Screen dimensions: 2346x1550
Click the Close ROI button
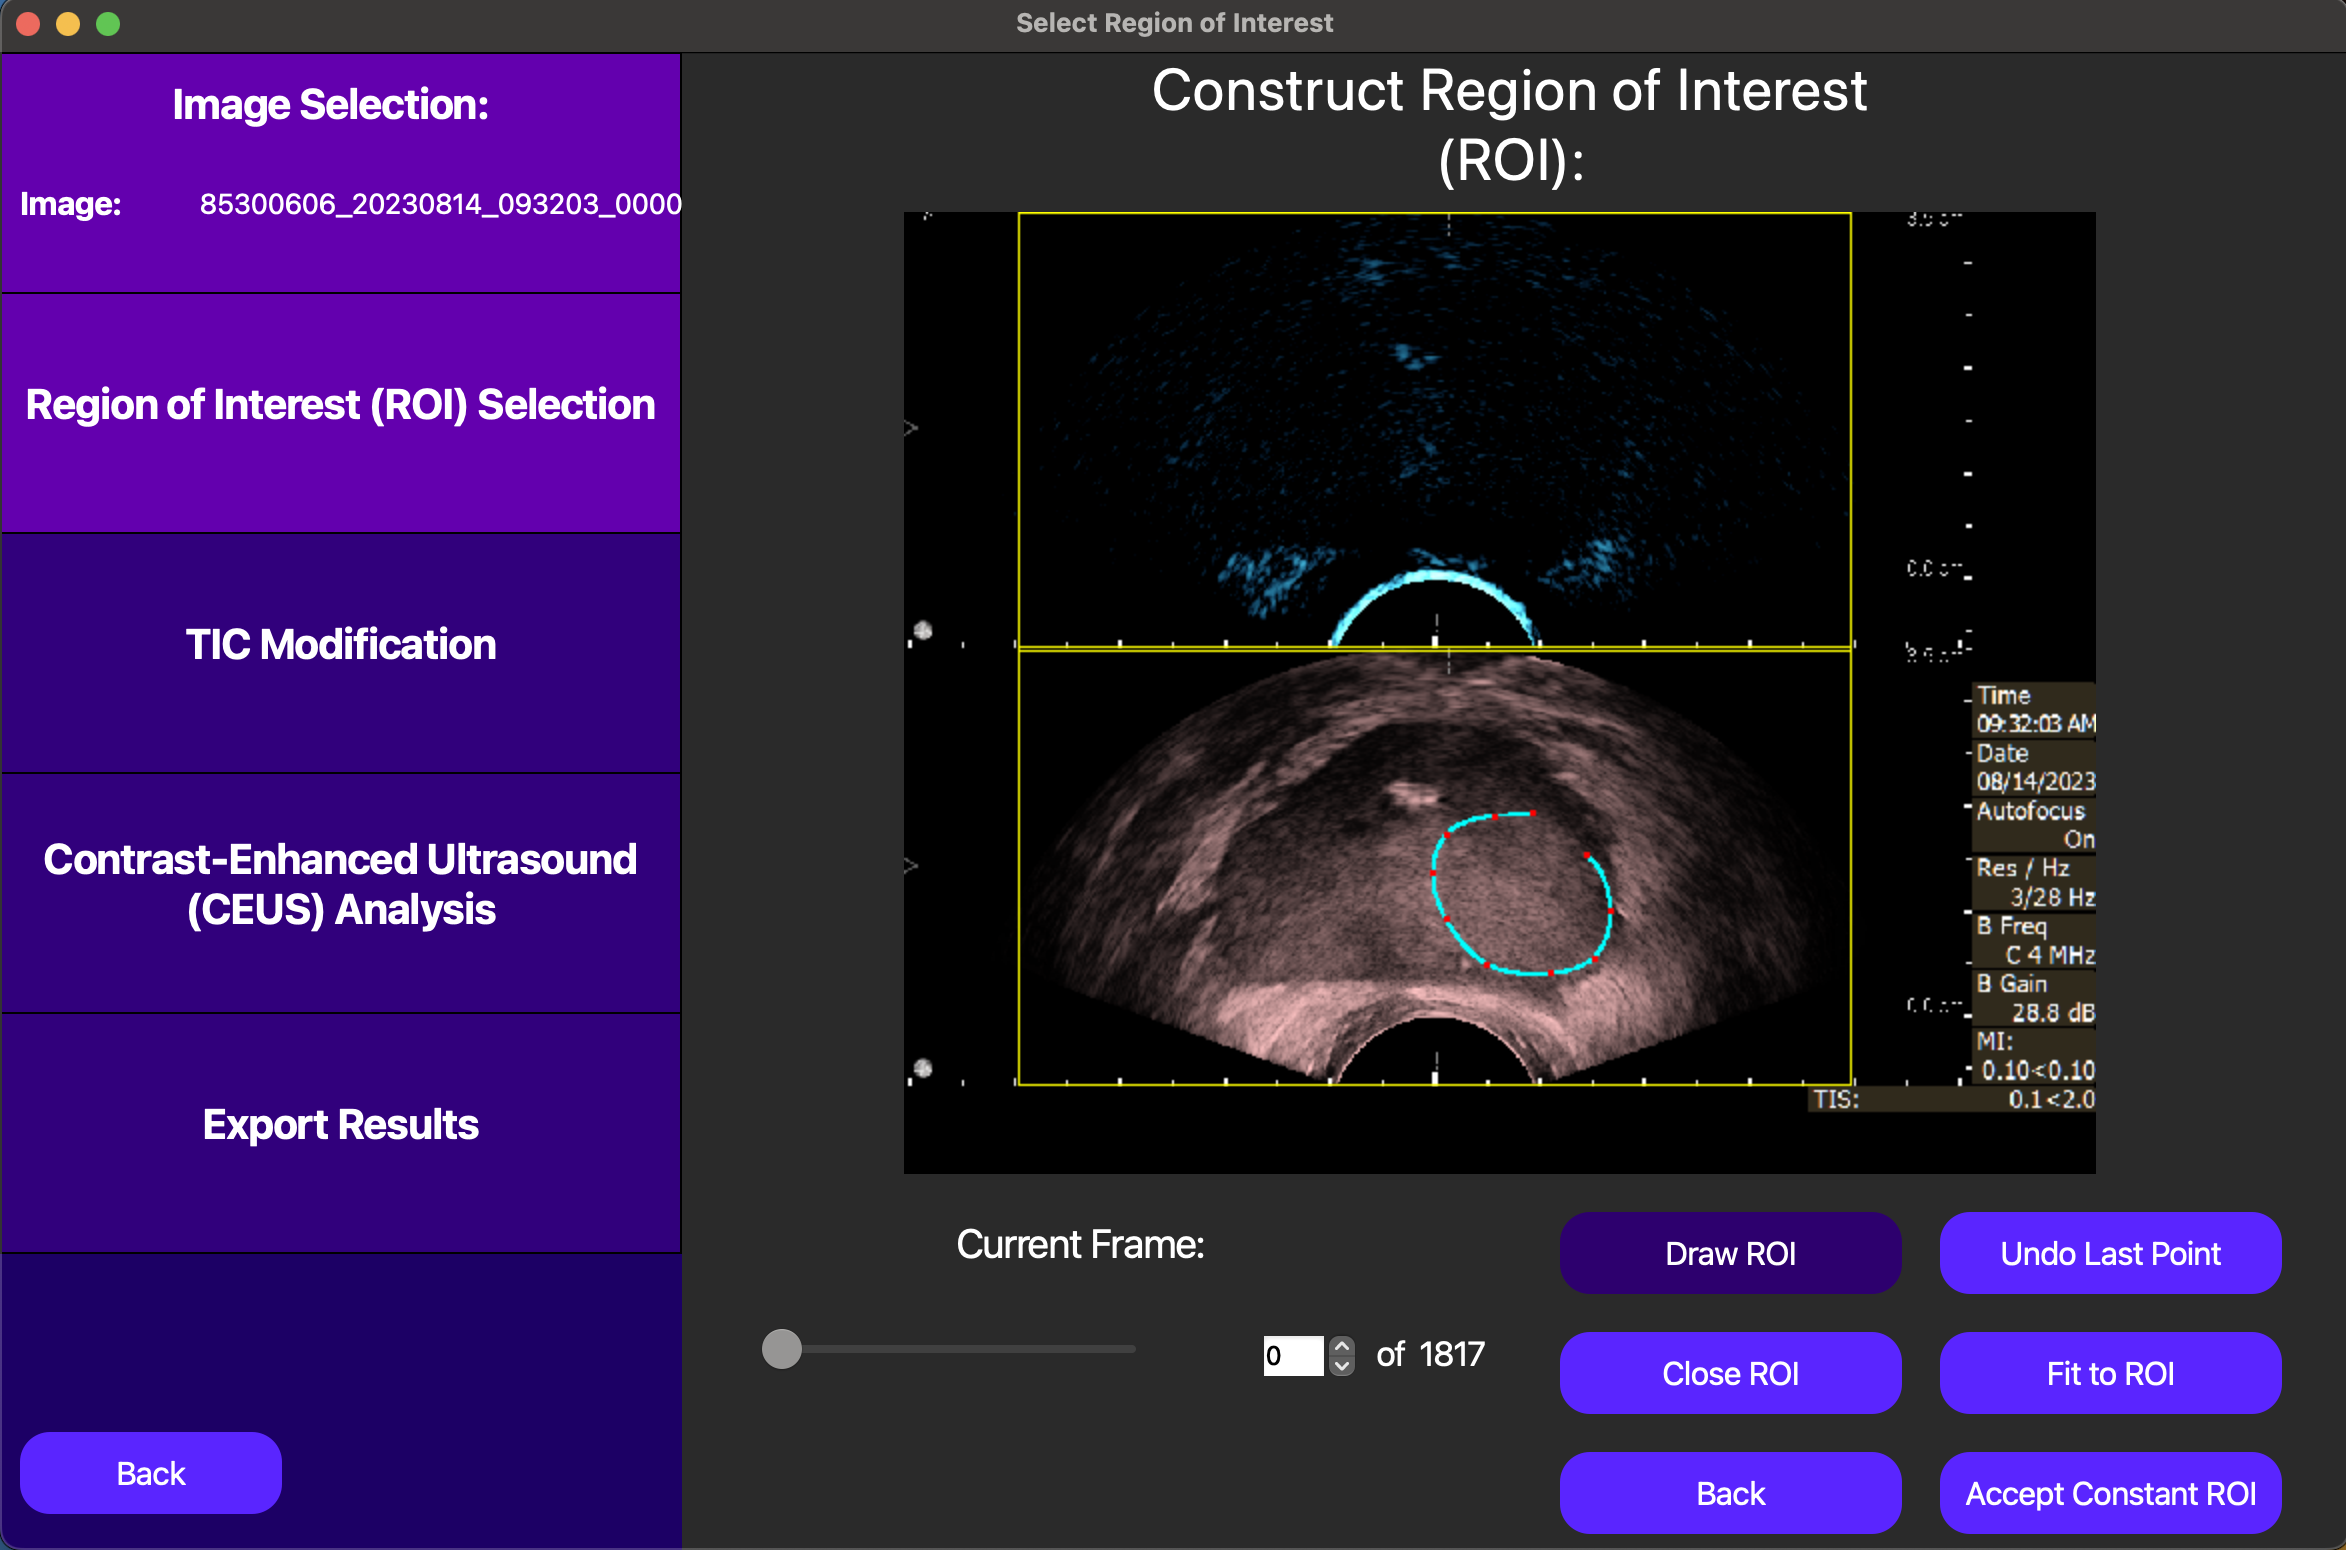[x=1730, y=1373]
